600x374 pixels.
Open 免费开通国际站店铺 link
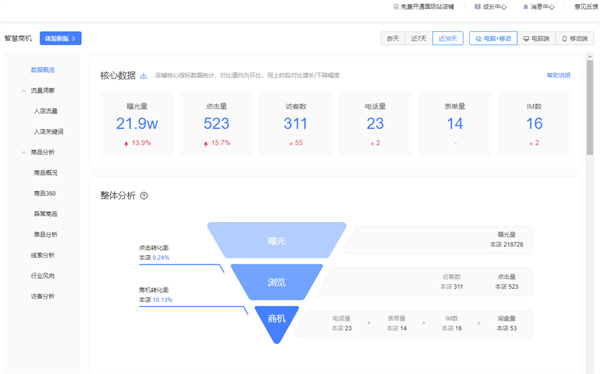pos(427,7)
